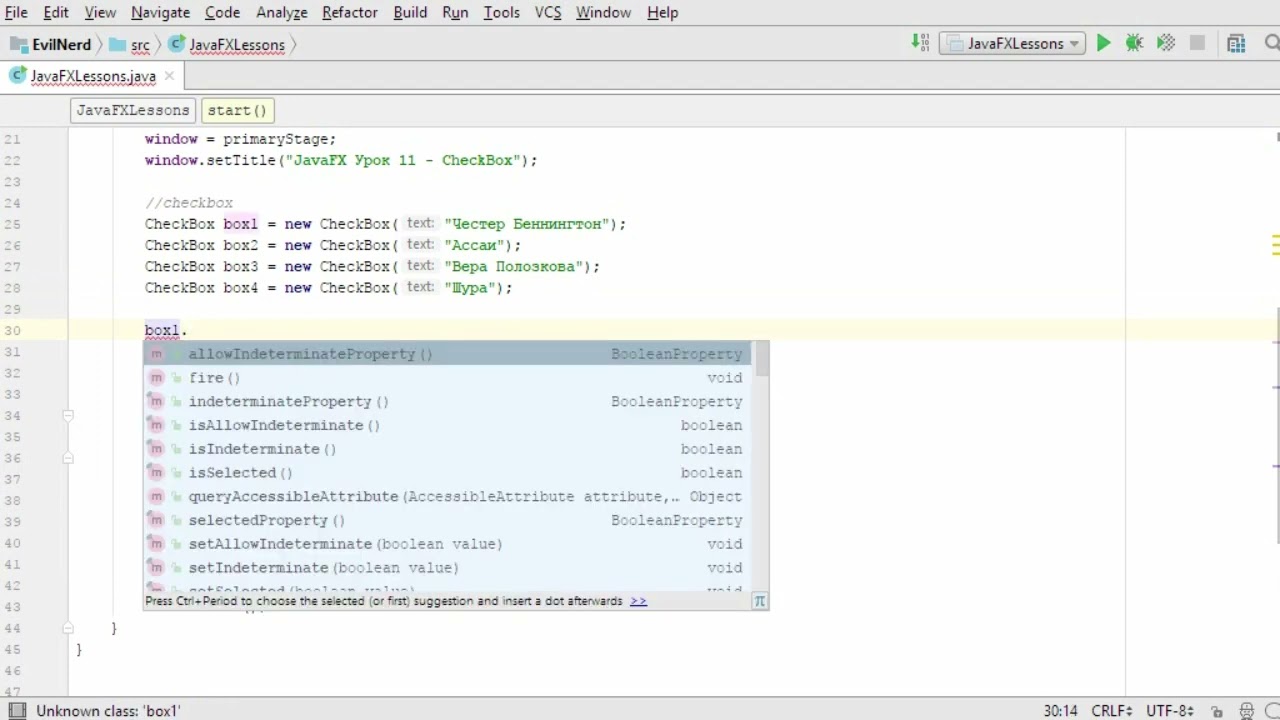1280x720 pixels.
Task: Select isIndeterminate() suggestion
Action: coord(449,449)
